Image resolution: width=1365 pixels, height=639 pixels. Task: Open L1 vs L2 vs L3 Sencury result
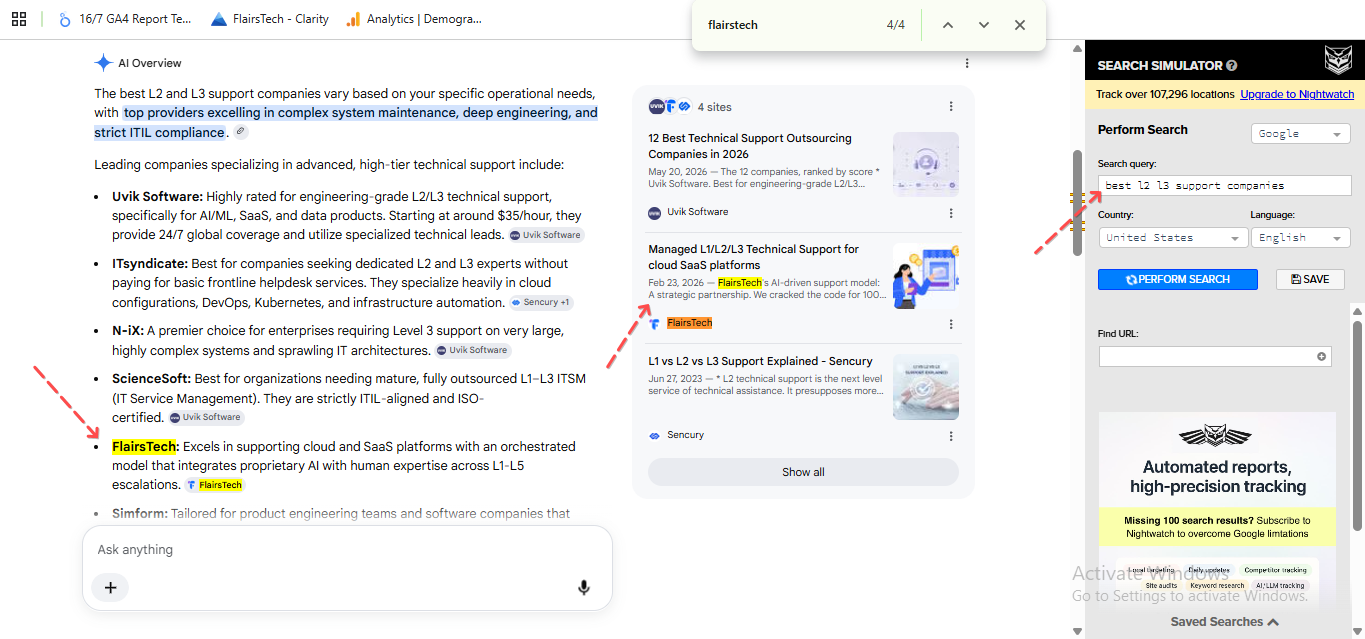(760, 361)
